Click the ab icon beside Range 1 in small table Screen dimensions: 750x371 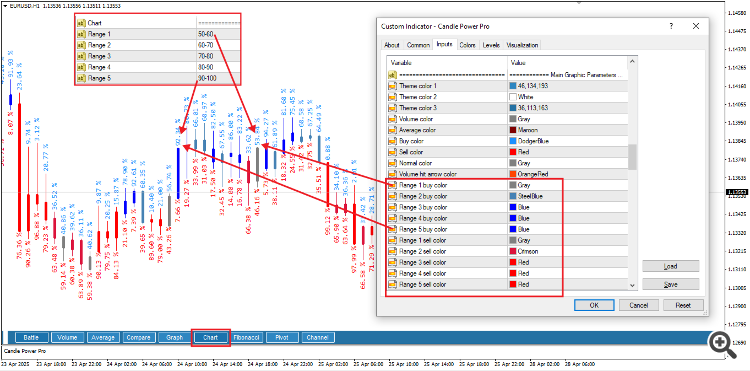click(81, 34)
